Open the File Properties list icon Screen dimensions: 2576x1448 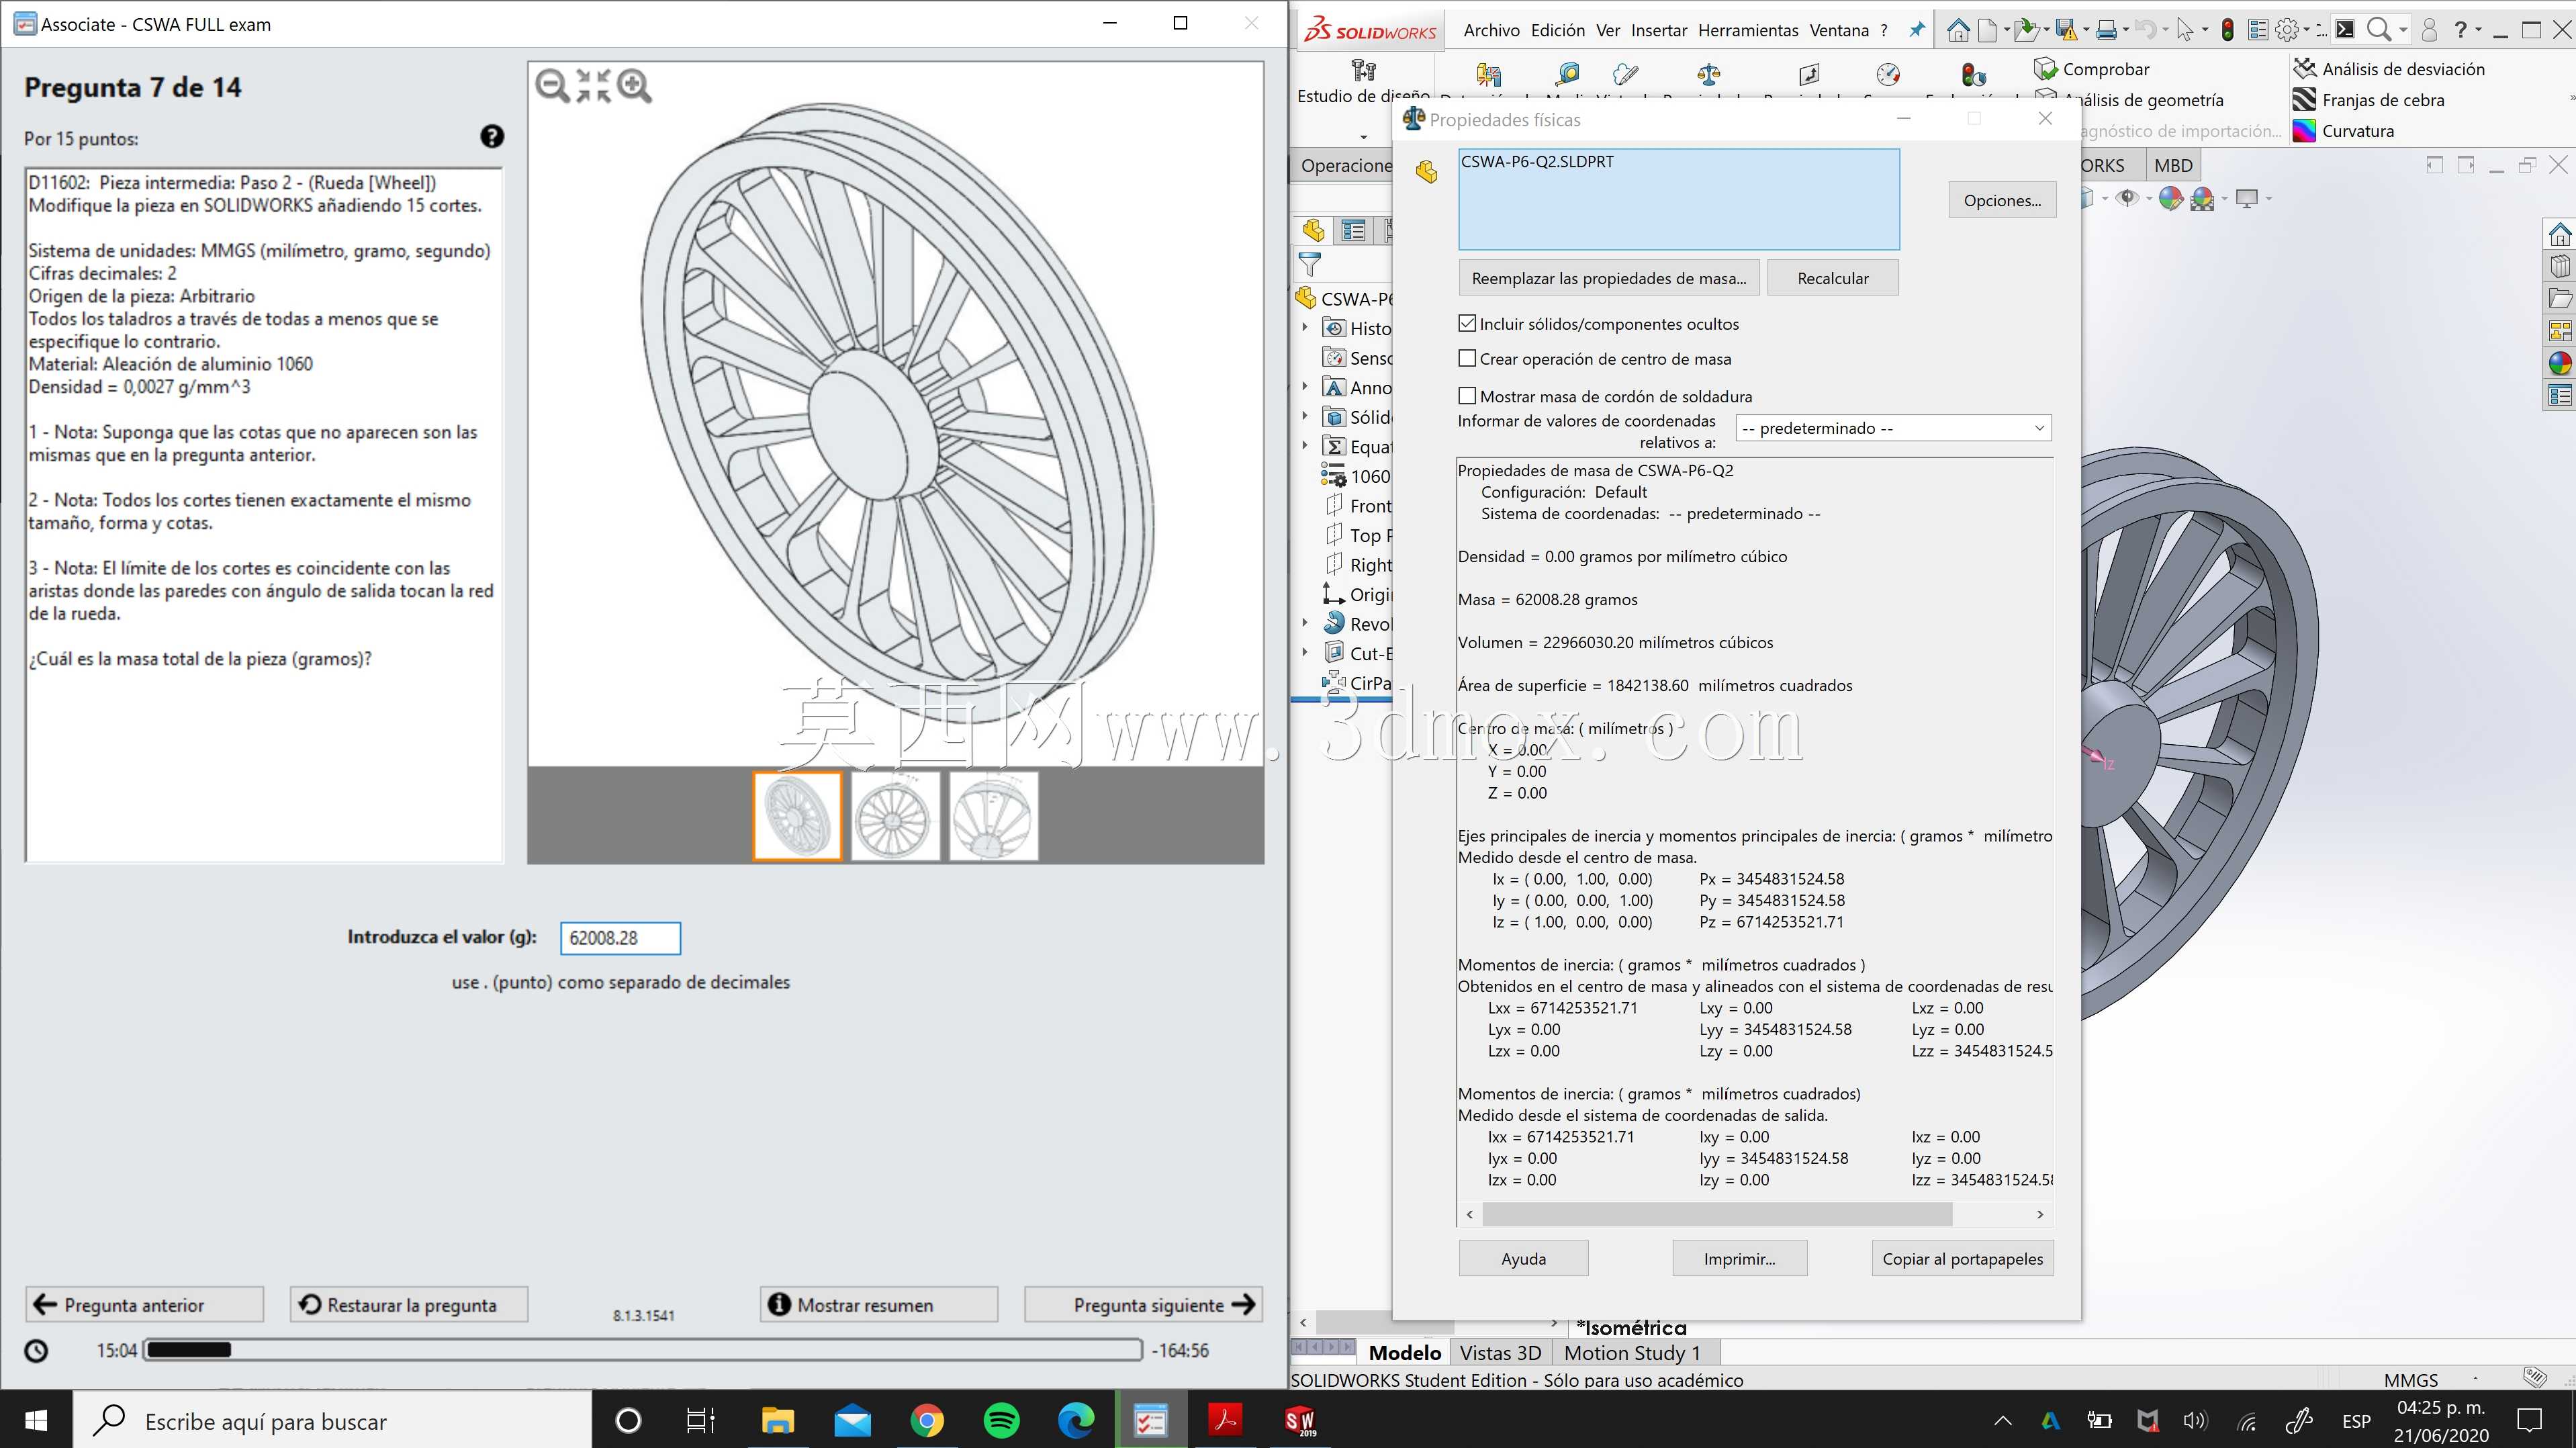[x=2258, y=31]
